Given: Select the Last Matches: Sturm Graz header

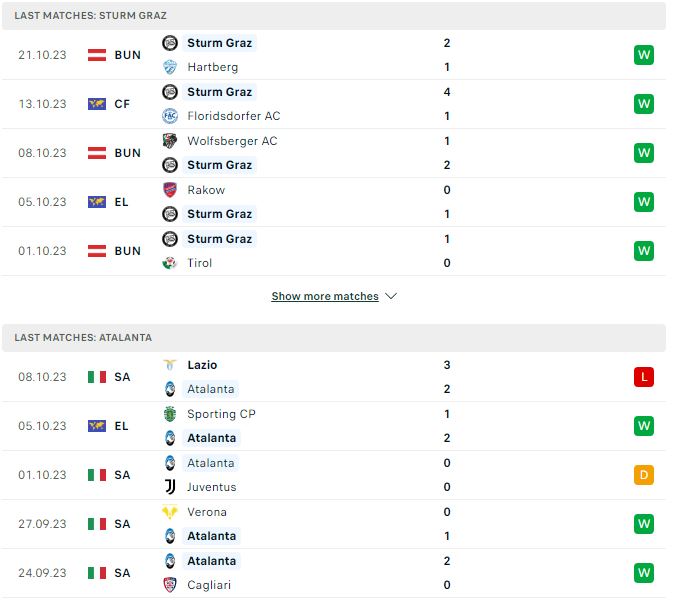Looking at the screenshot, I should 334,16.
